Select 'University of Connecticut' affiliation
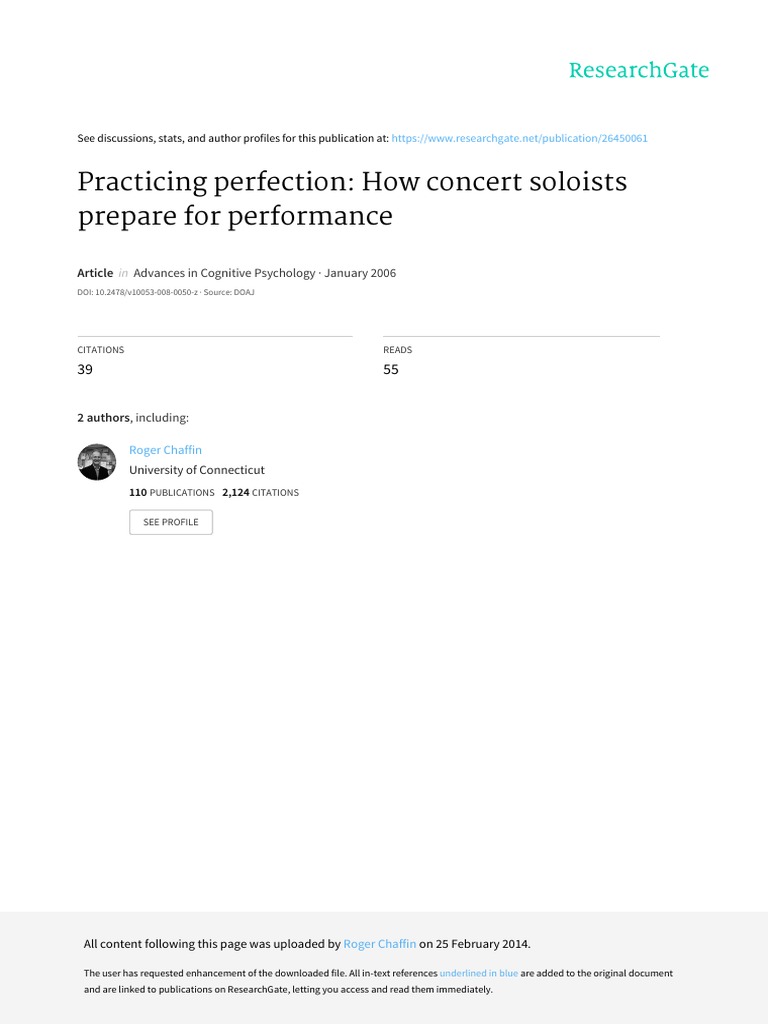The width and height of the screenshot is (768, 1024). (x=197, y=470)
